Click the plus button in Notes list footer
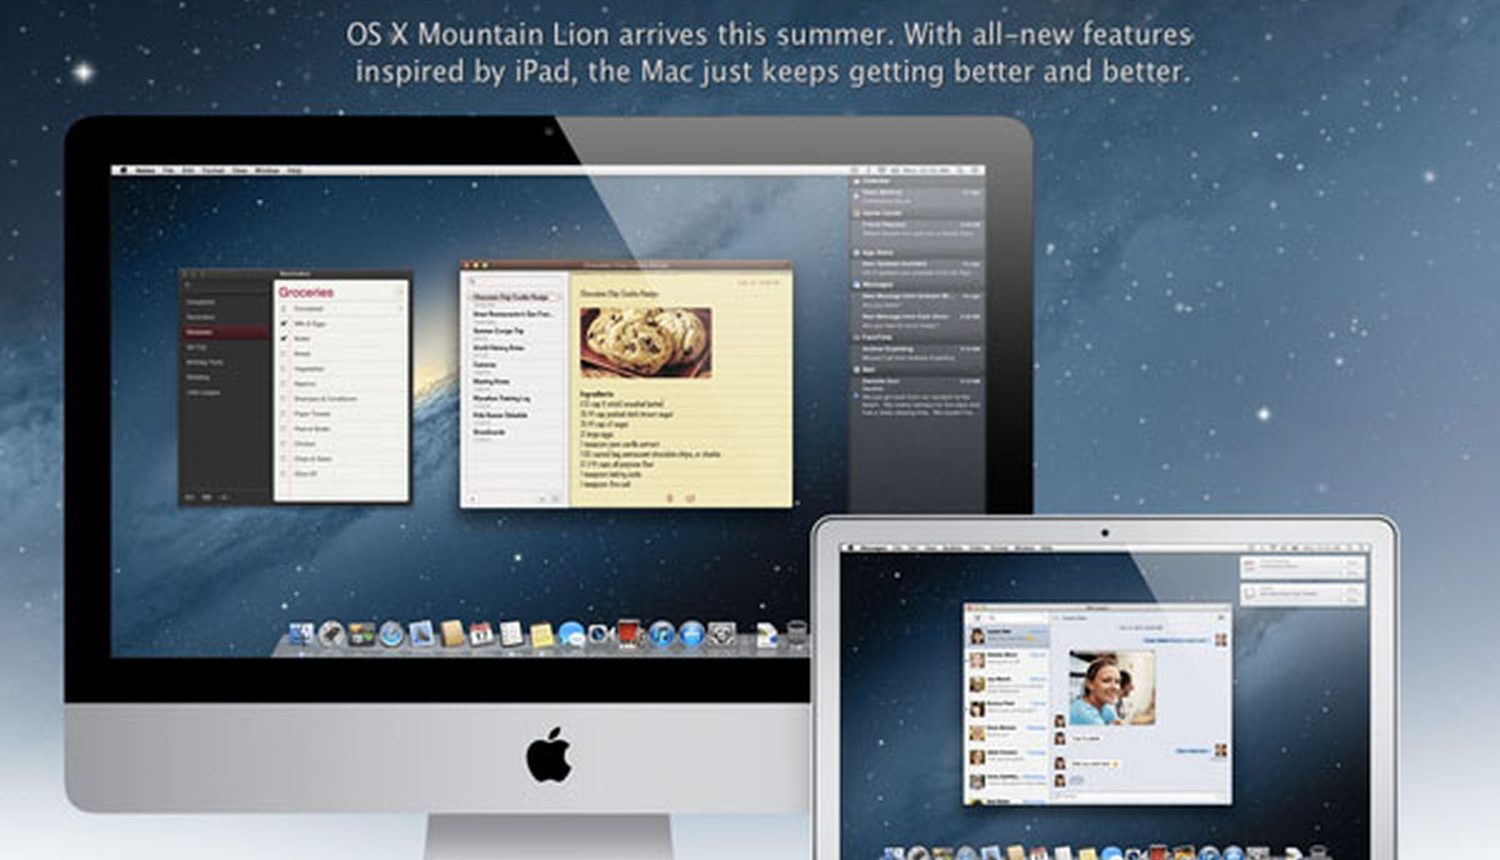Image resolution: width=1500 pixels, height=860 pixels. click(473, 498)
